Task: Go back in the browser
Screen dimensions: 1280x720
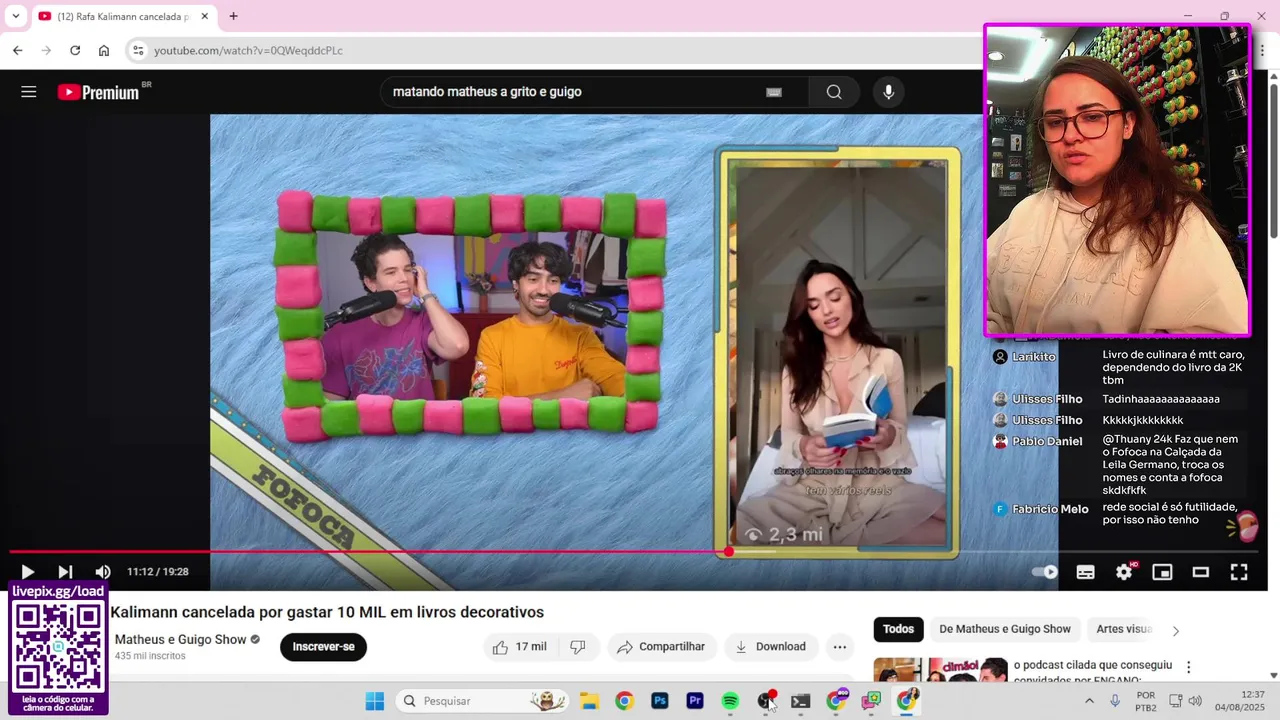Action: click(17, 50)
